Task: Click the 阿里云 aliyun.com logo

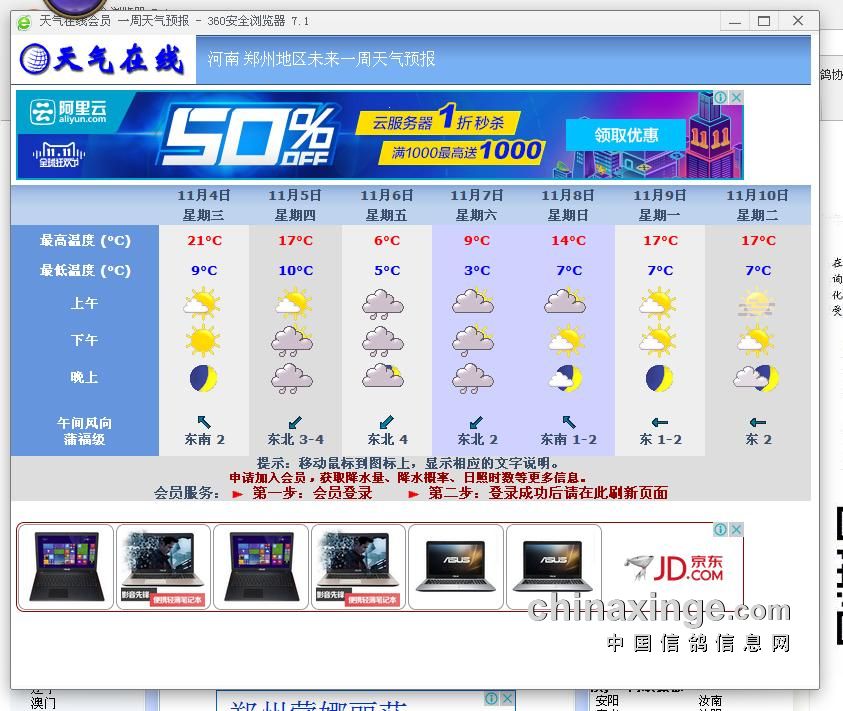Action: [68, 112]
